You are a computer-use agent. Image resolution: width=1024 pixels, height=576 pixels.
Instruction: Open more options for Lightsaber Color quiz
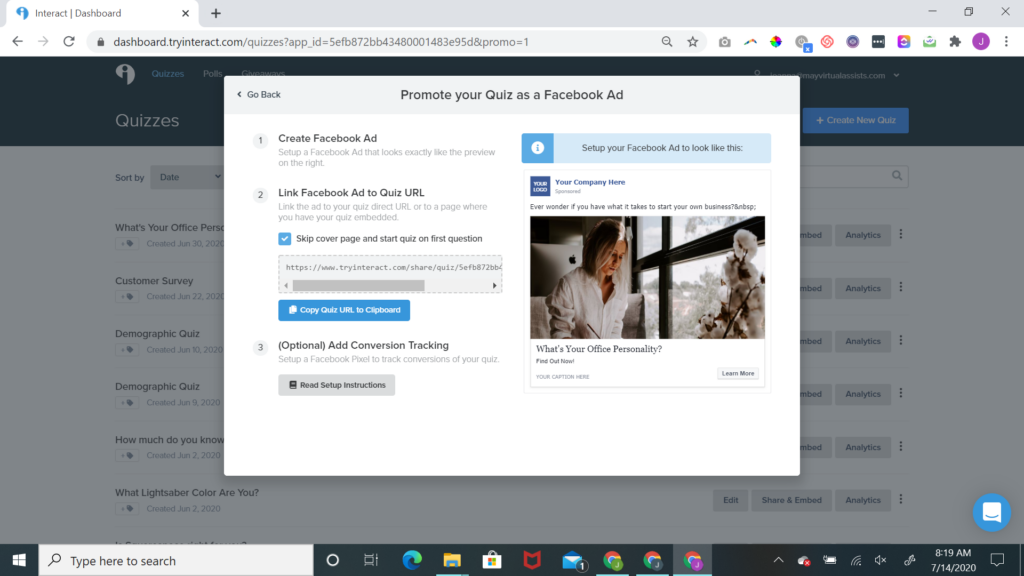[901, 499]
